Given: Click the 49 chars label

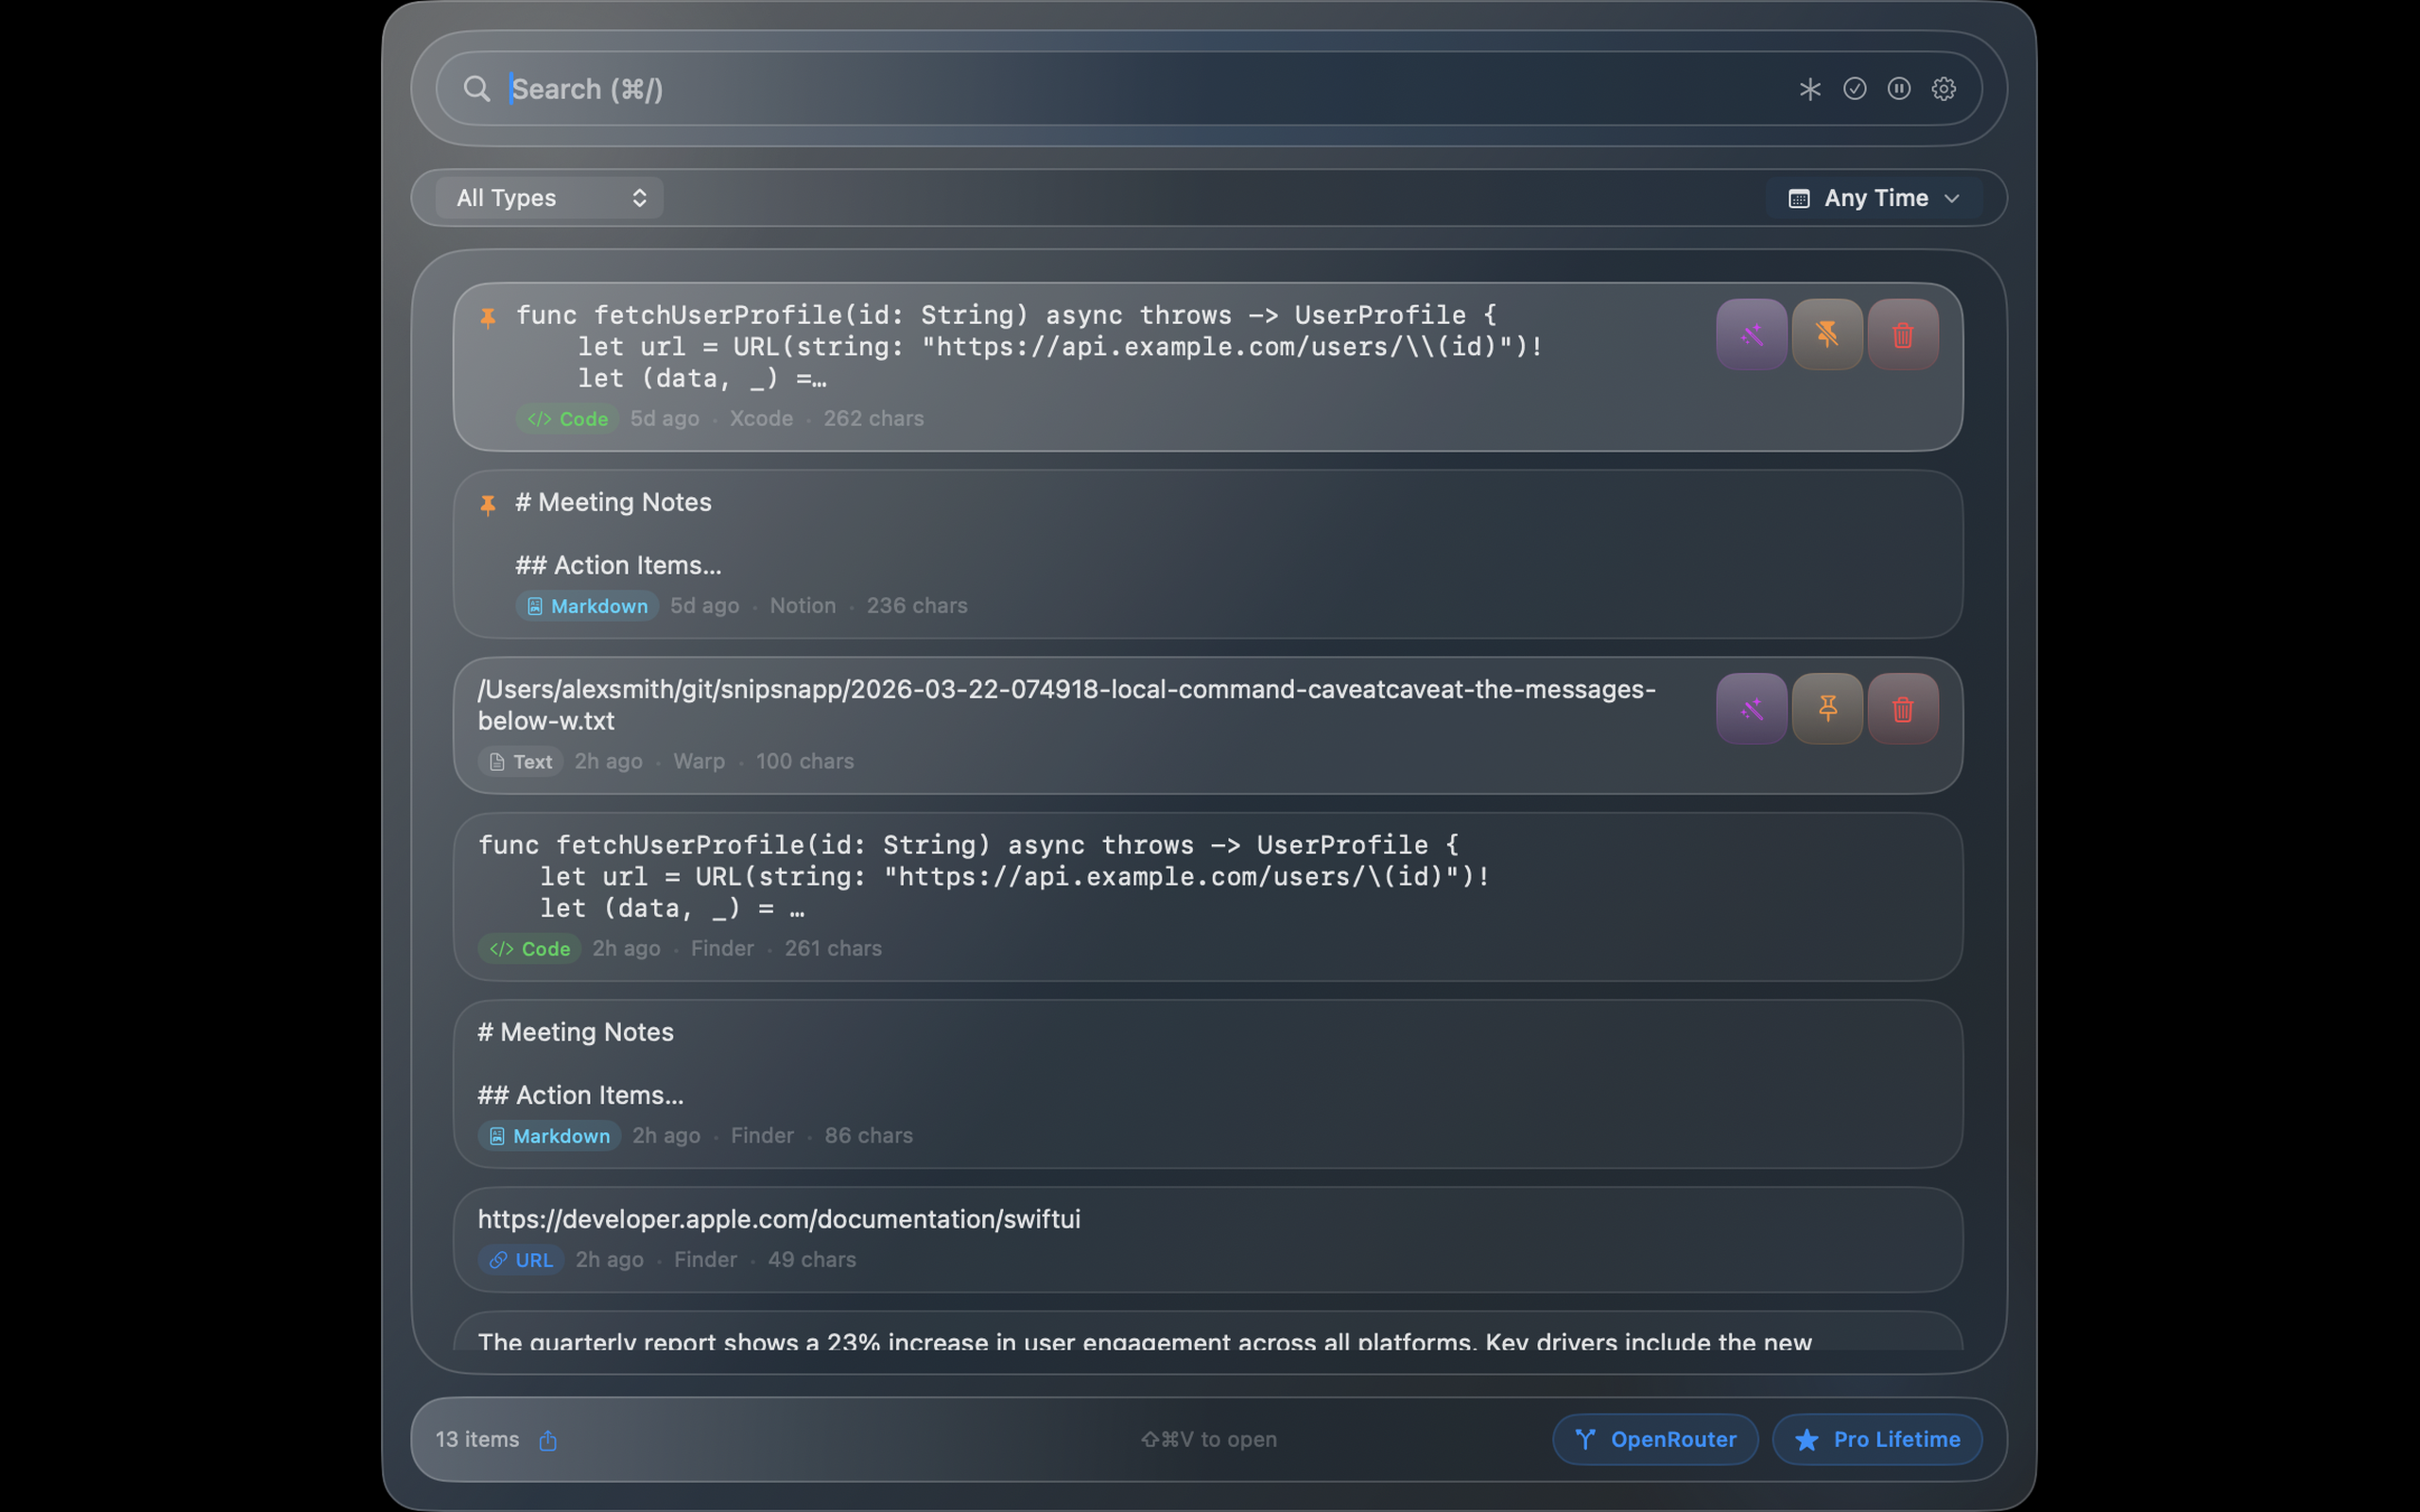Looking at the screenshot, I should click(x=812, y=1260).
